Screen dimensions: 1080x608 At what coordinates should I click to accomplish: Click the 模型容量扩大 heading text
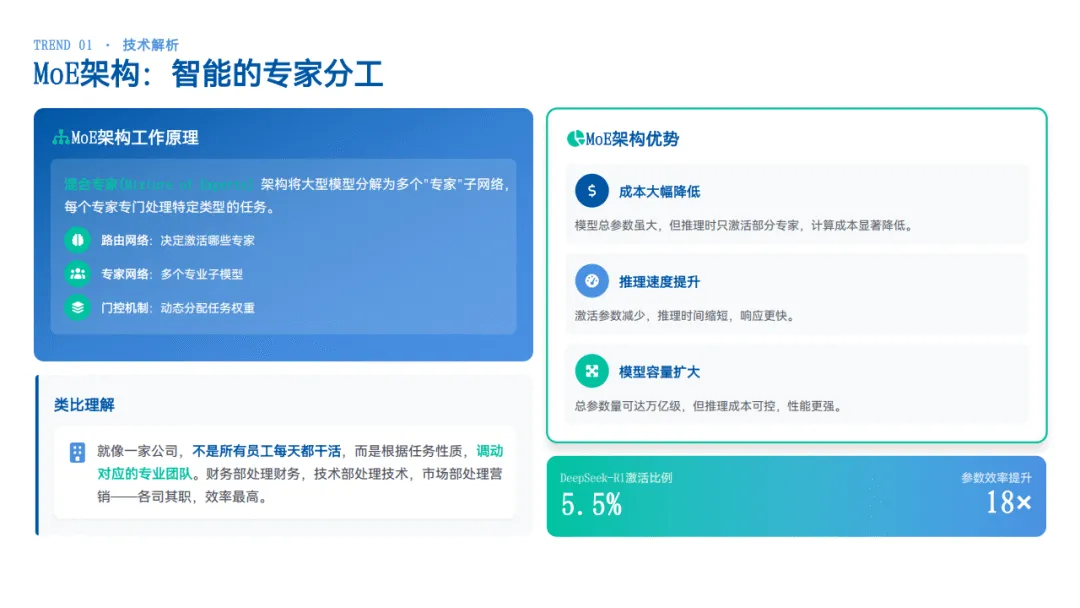[659, 372]
